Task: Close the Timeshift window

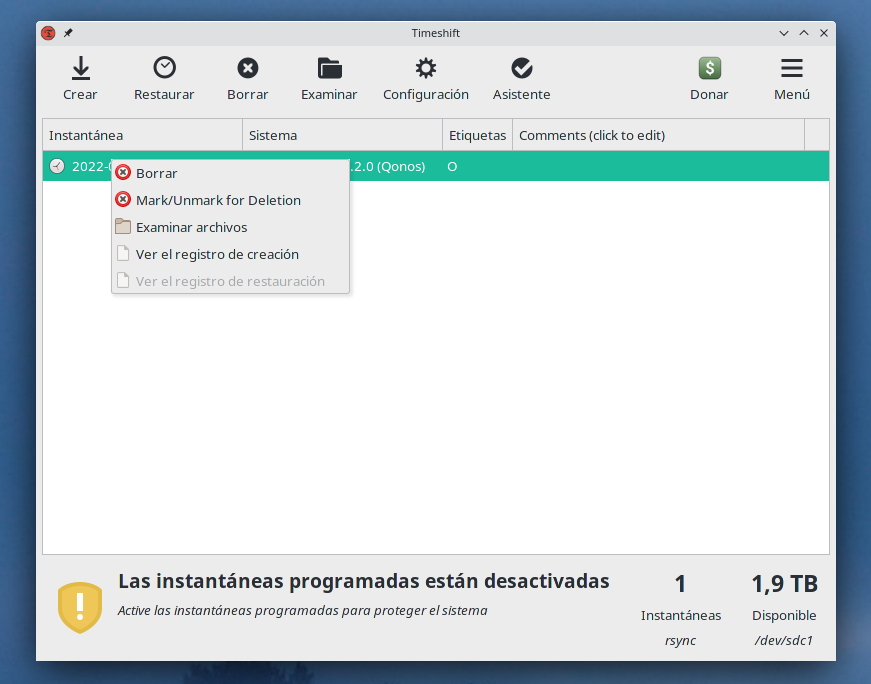Action: [824, 33]
